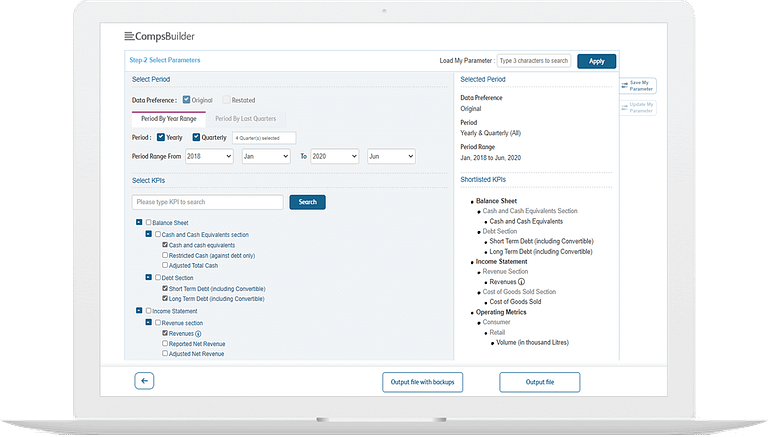Uncheck the Quarterly period checkbox

point(196,137)
